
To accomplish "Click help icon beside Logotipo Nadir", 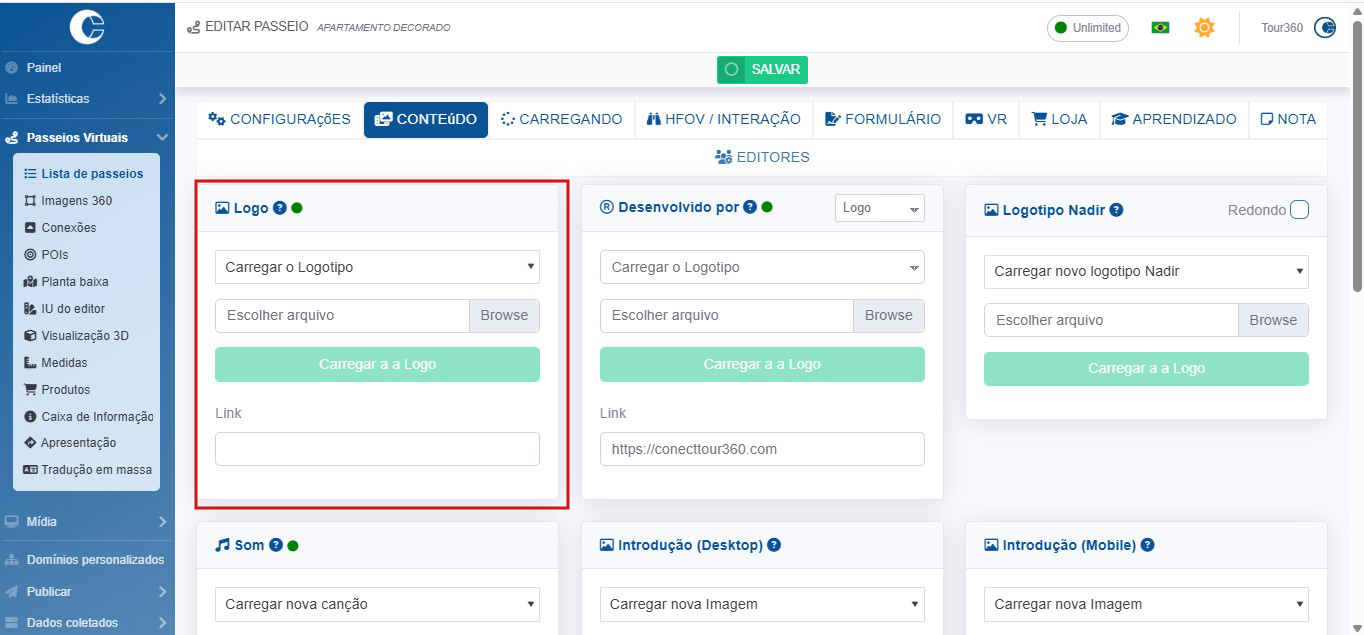I will pos(1116,210).
